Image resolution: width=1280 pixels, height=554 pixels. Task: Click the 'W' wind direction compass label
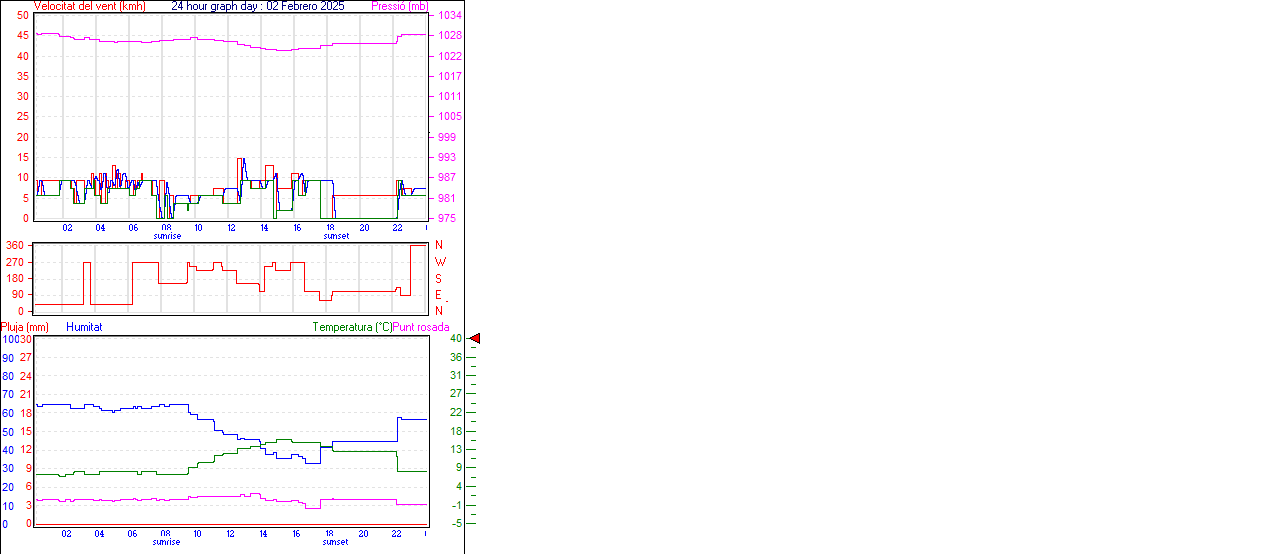439,261
